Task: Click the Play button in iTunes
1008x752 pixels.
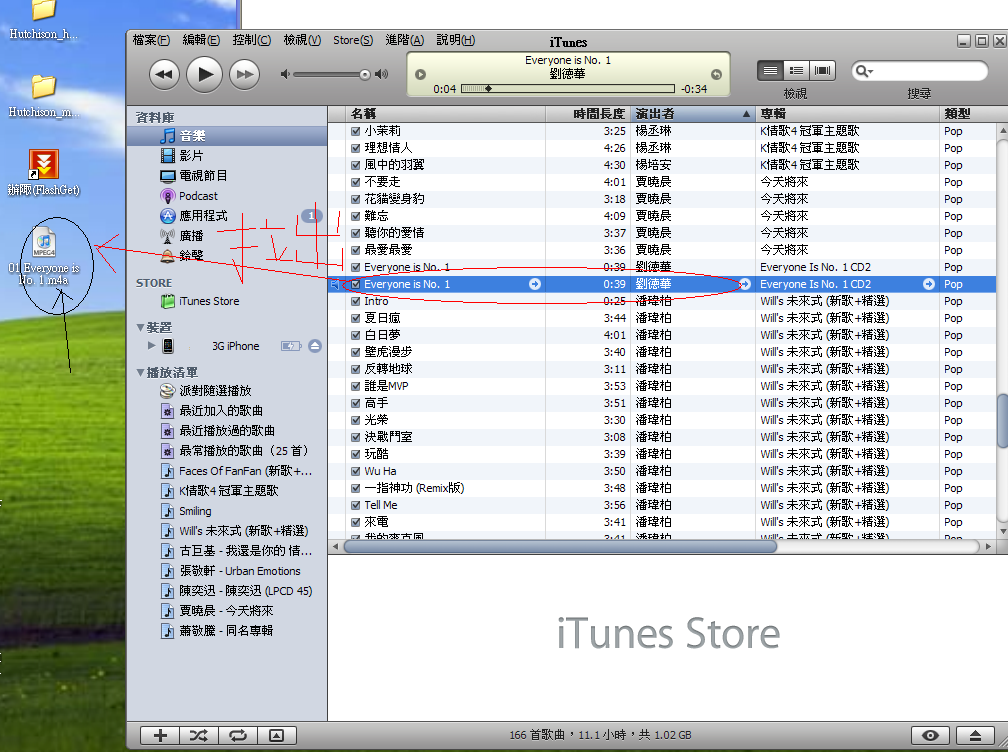Action: (x=204, y=74)
